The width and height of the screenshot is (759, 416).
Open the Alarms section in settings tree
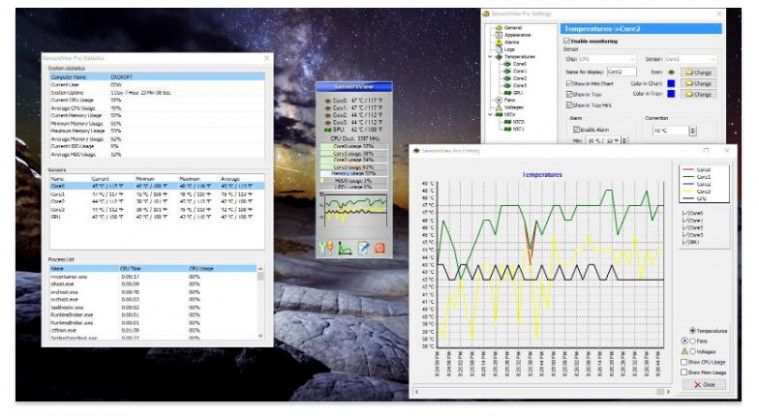(x=512, y=41)
